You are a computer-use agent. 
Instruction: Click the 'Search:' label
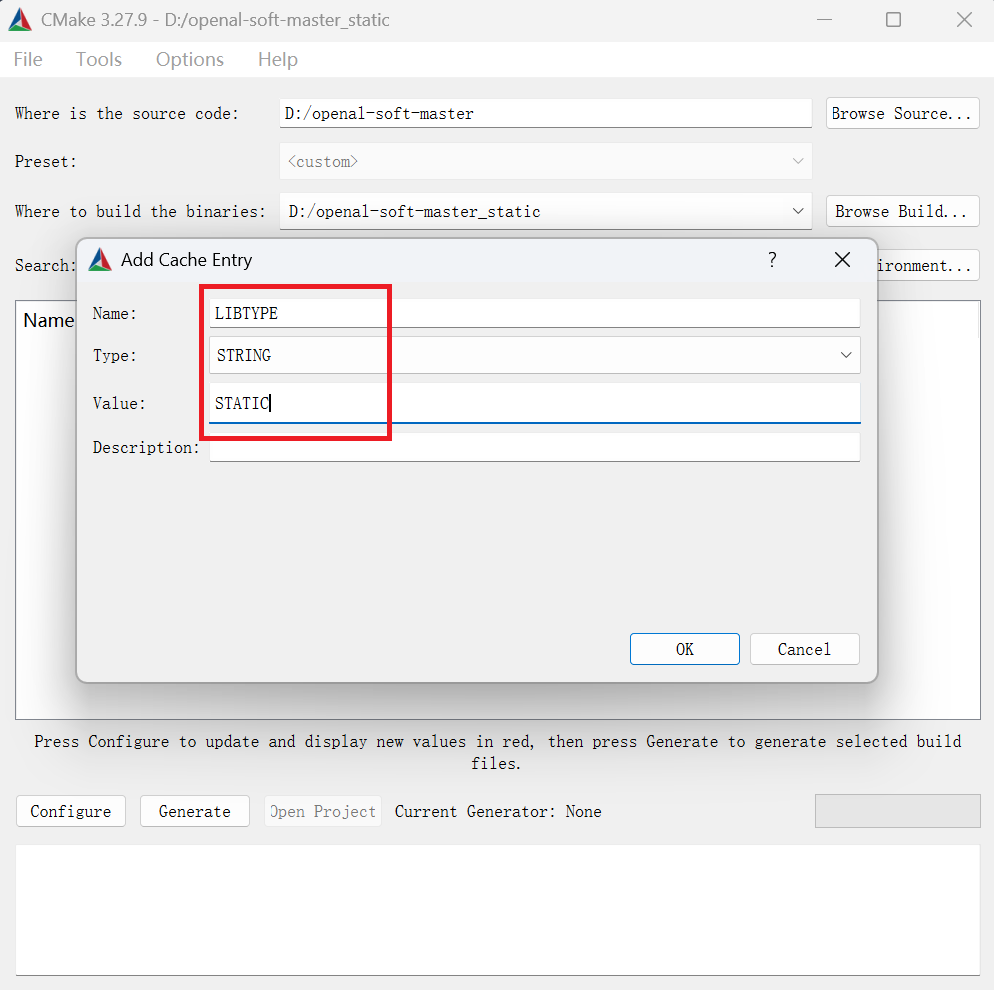coord(45,265)
